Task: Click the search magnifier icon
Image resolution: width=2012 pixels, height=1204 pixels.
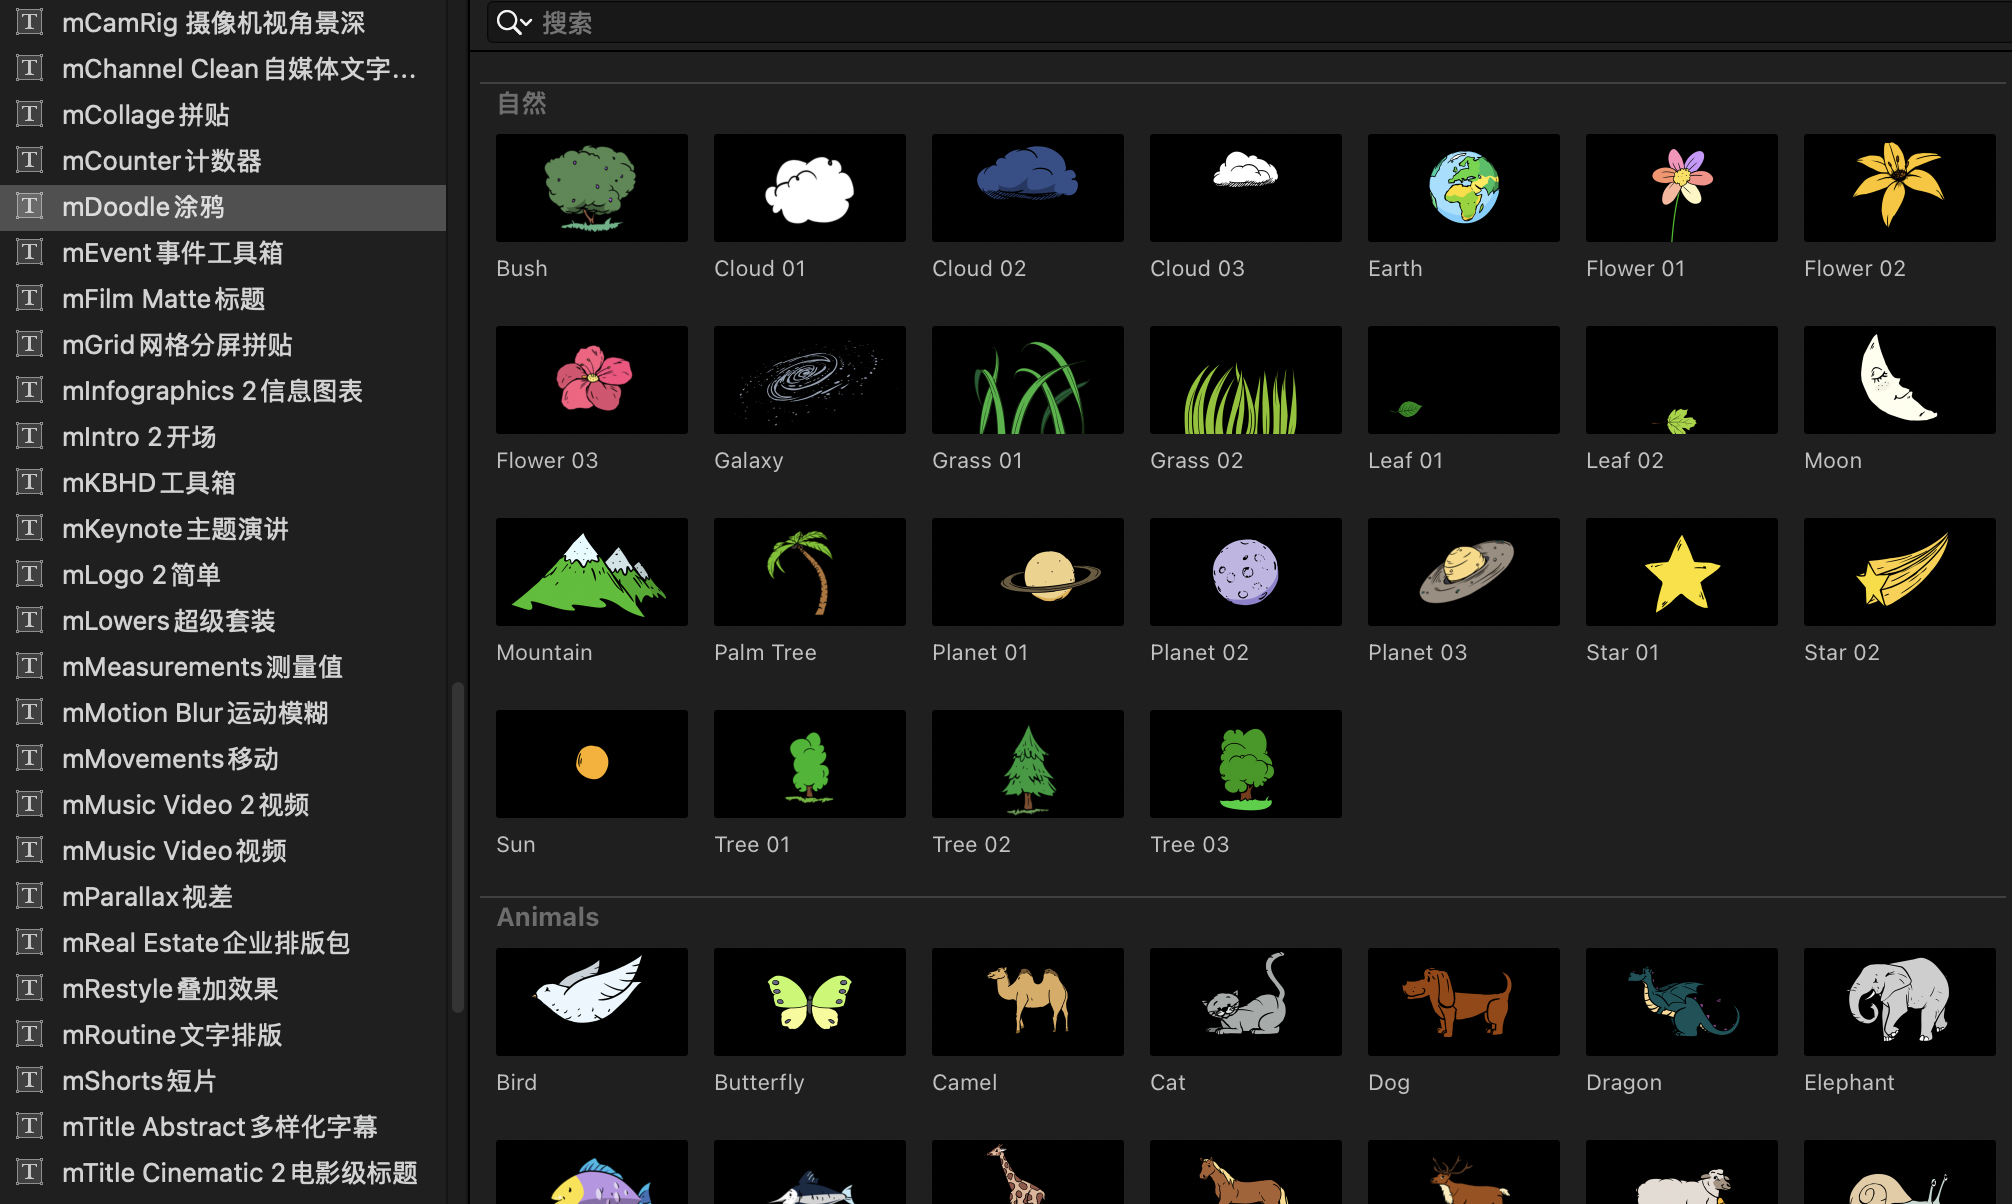Action: [509, 22]
